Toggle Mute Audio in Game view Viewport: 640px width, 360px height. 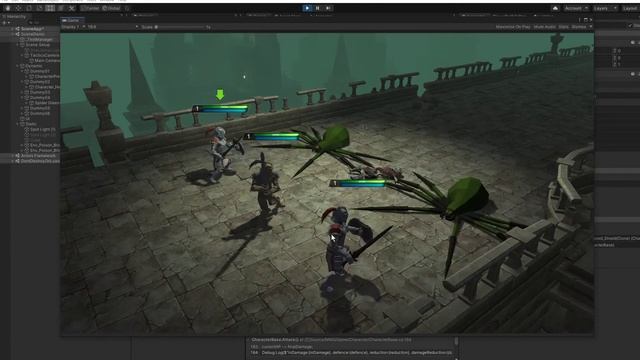[x=544, y=27]
